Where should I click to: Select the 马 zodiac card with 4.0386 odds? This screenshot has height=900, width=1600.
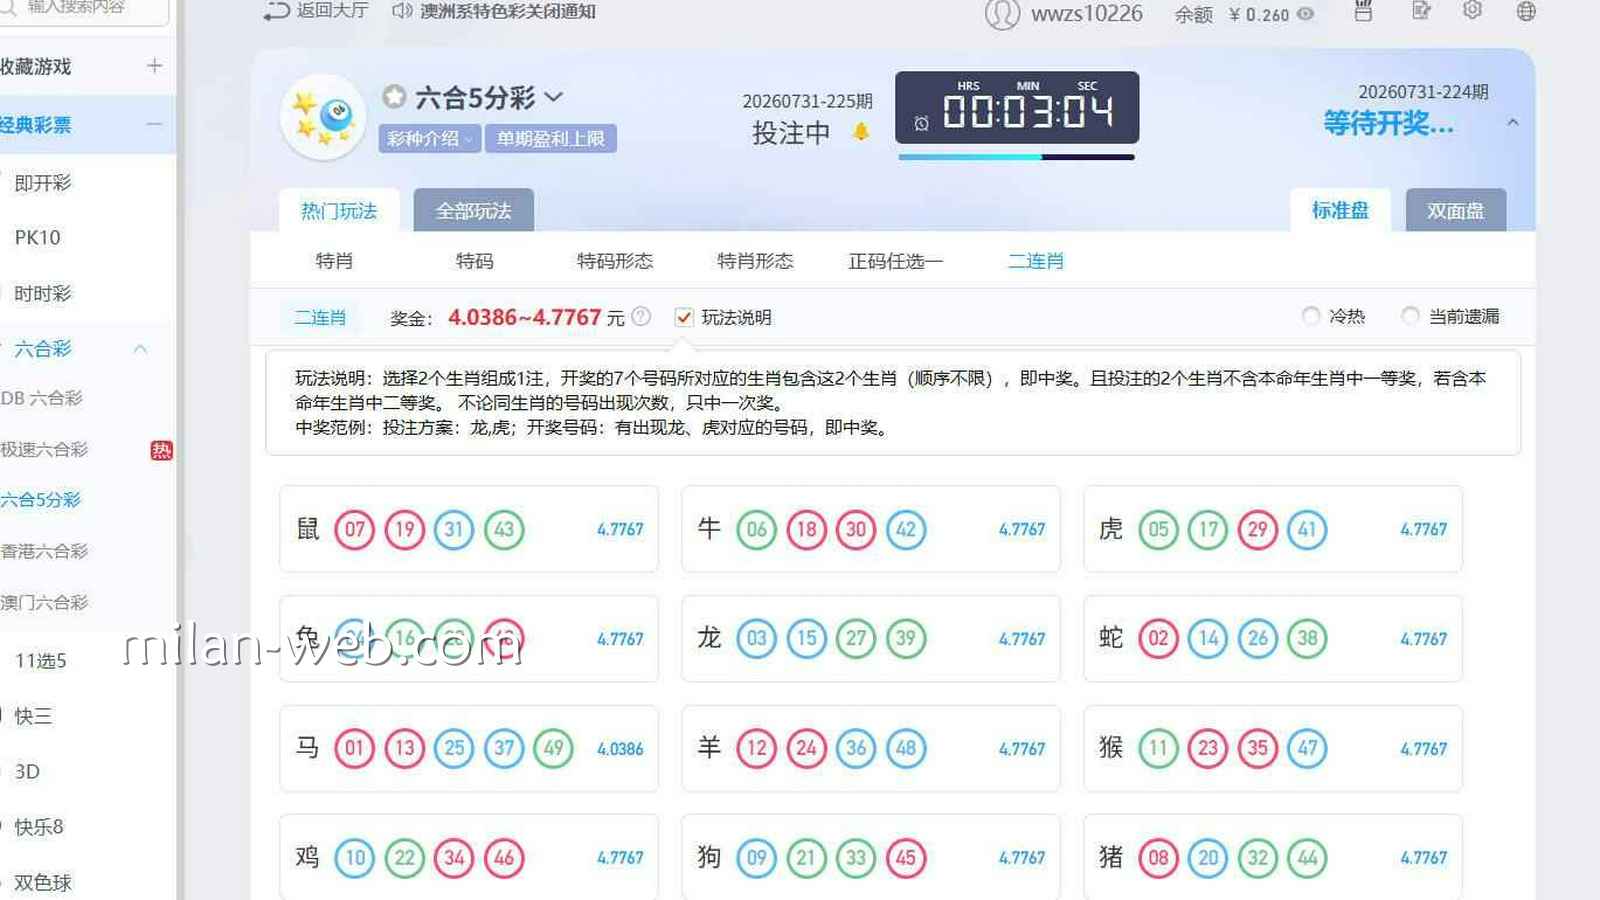(x=469, y=748)
